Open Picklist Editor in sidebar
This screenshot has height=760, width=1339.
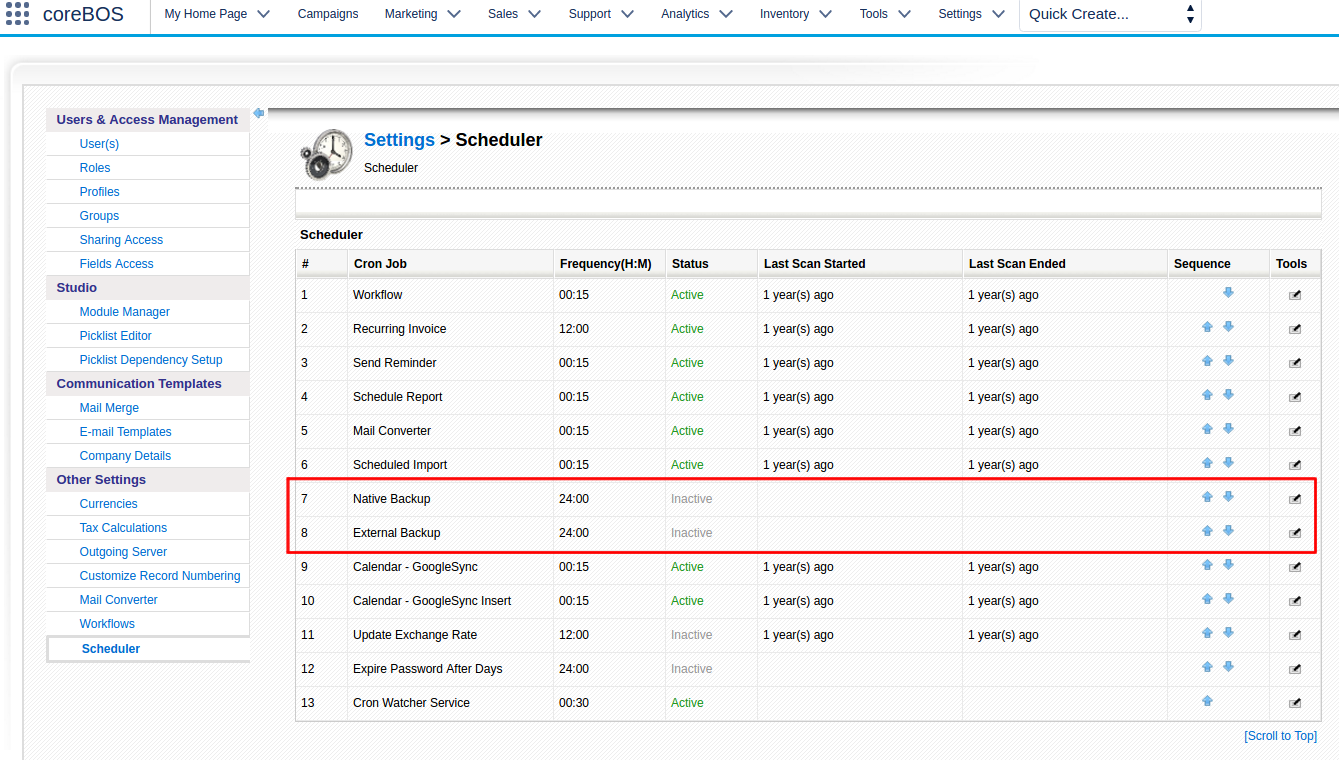tap(116, 336)
